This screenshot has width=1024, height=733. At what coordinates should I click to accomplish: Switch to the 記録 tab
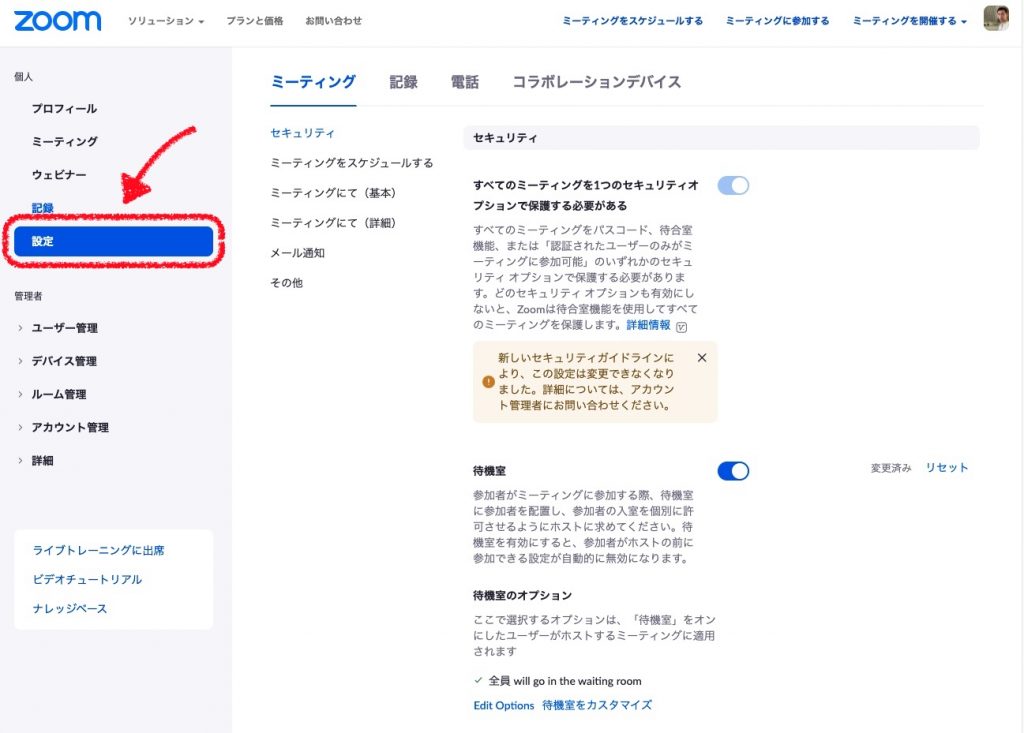point(403,82)
